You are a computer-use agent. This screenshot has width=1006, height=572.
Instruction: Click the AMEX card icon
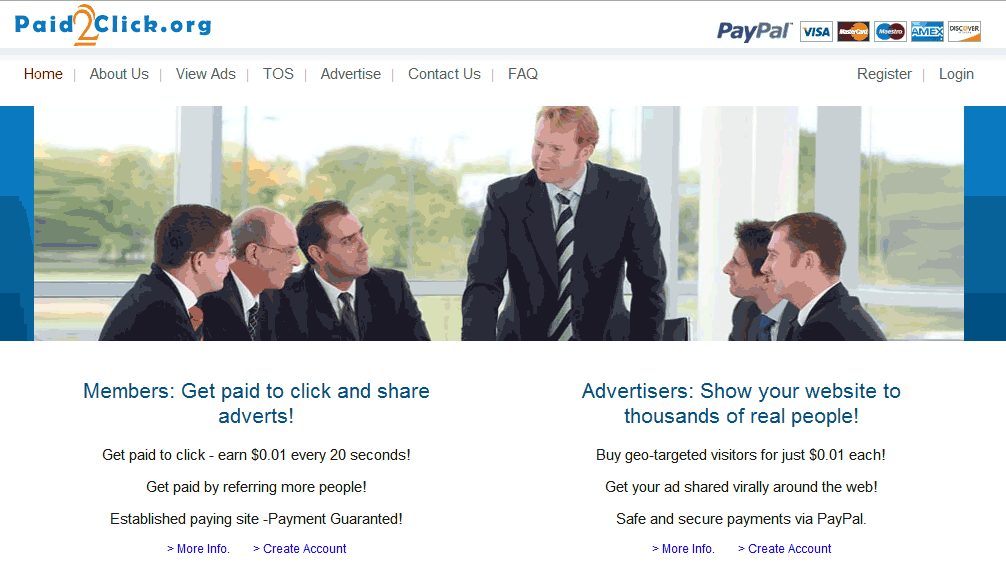point(927,31)
